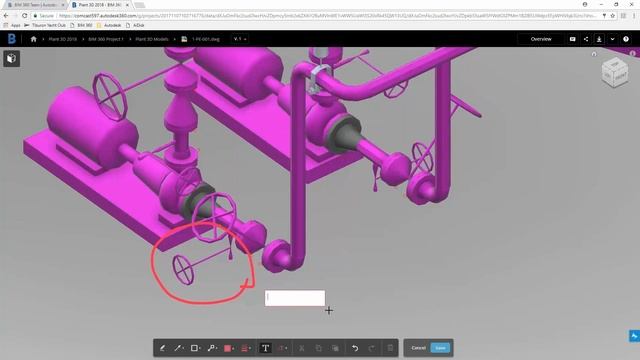Click inside the markup text input box
The height and width of the screenshot is (360, 640).
tap(295, 298)
